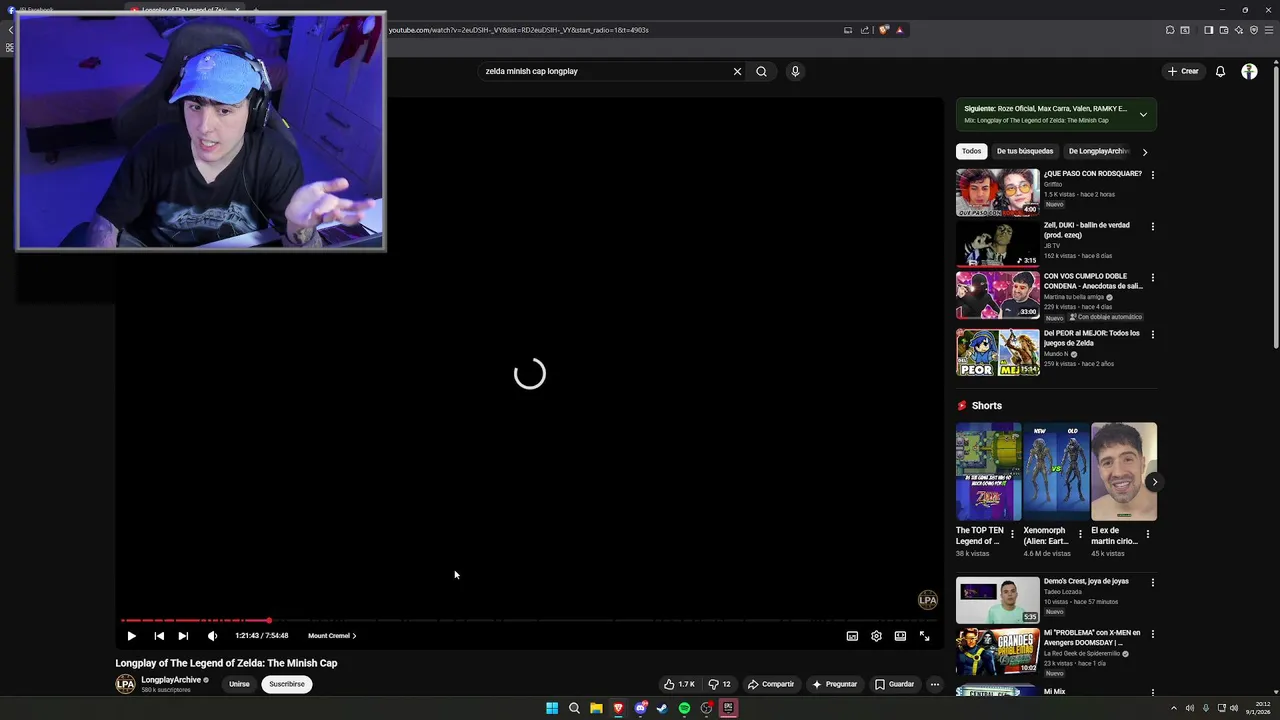Open Brave Rewards triangle icon
This screenshot has height=720, width=1280.
click(x=899, y=30)
